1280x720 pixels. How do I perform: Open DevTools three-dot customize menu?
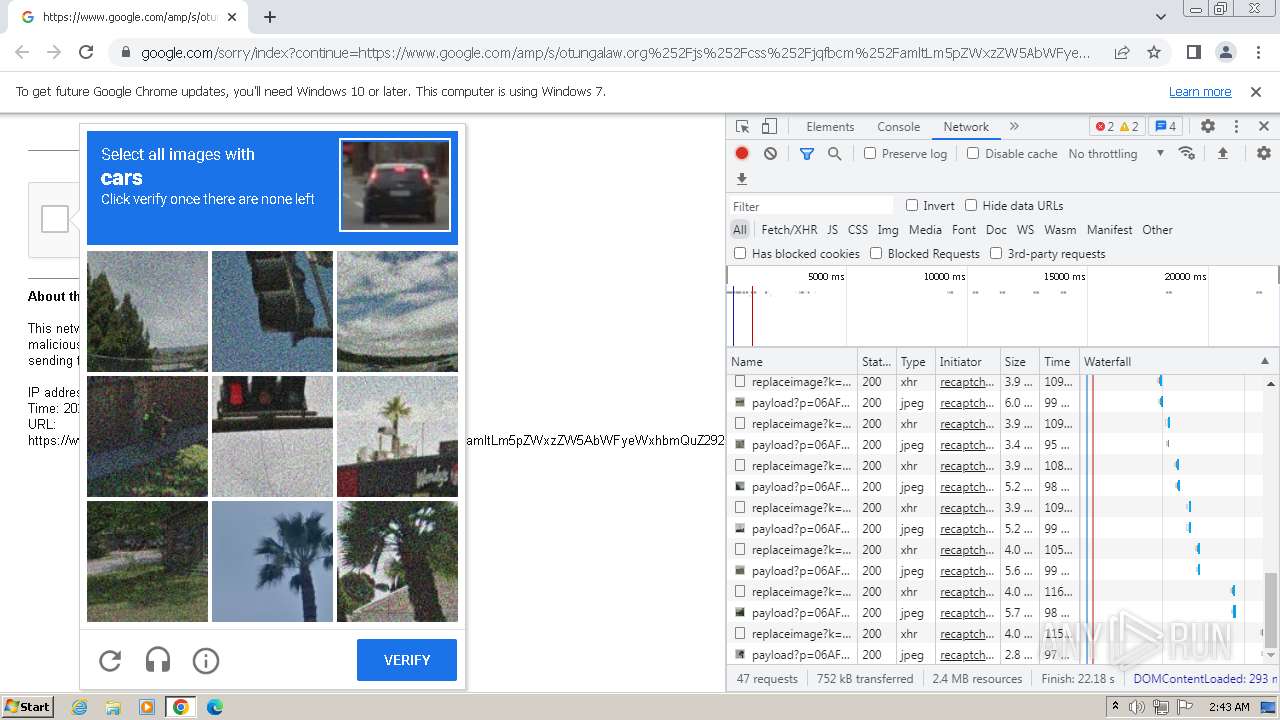1236,127
